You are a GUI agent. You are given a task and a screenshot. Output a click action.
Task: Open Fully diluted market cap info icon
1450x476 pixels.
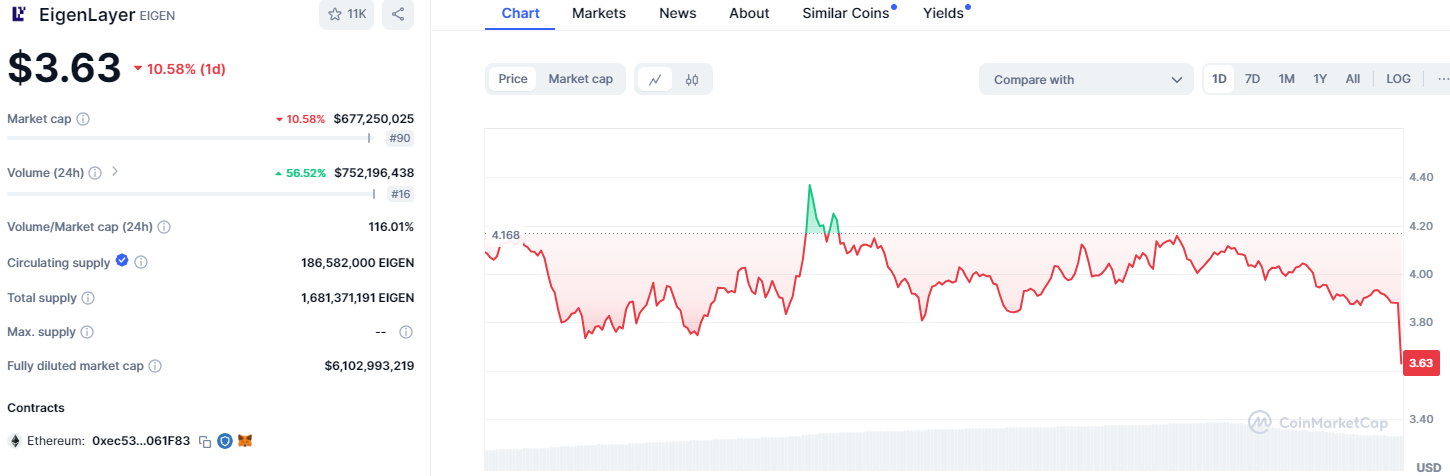(155, 366)
